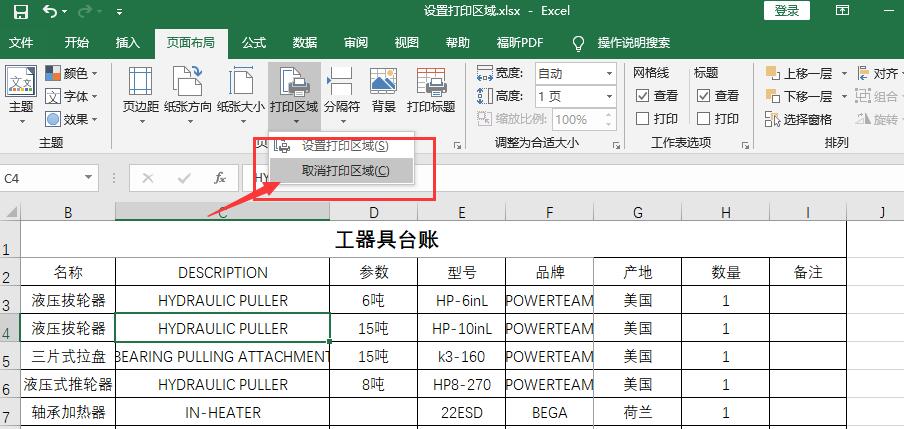Open the 福昕PDF tab

[x=519, y=43]
